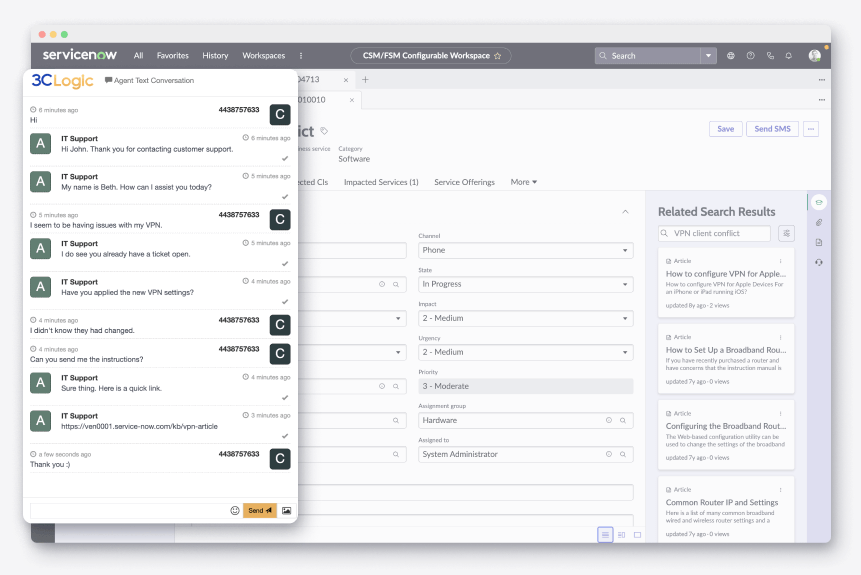Close the sub-tab ending in 010010
Viewport: 861px width, 575px height.
pos(352,100)
